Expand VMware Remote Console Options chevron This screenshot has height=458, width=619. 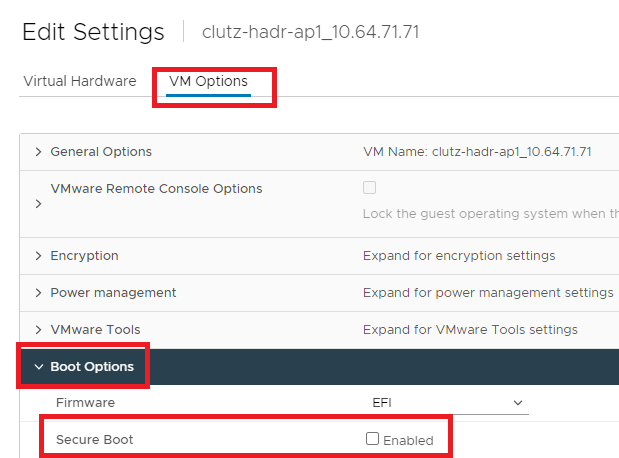(38, 203)
